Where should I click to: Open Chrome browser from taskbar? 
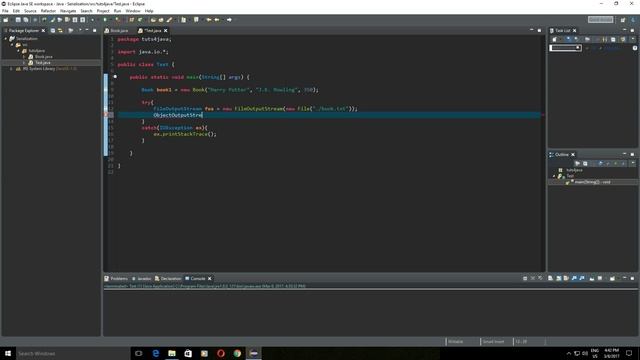point(237,353)
